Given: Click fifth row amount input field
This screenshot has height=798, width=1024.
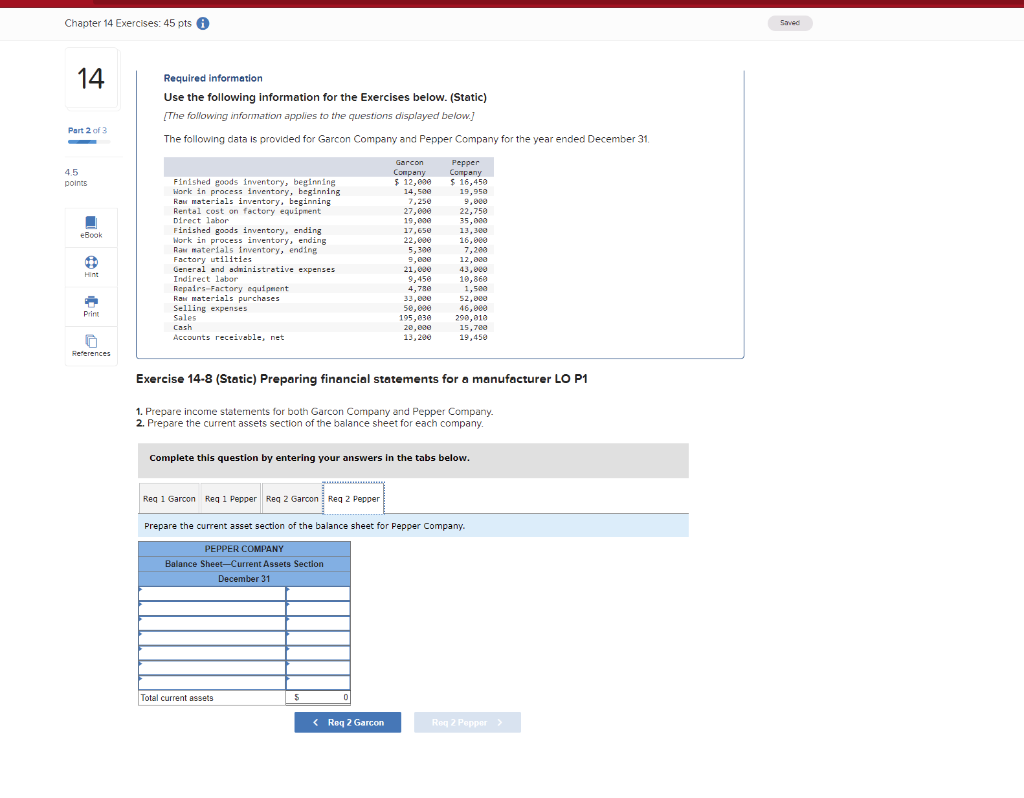Looking at the screenshot, I should click(x=318, y=653).
